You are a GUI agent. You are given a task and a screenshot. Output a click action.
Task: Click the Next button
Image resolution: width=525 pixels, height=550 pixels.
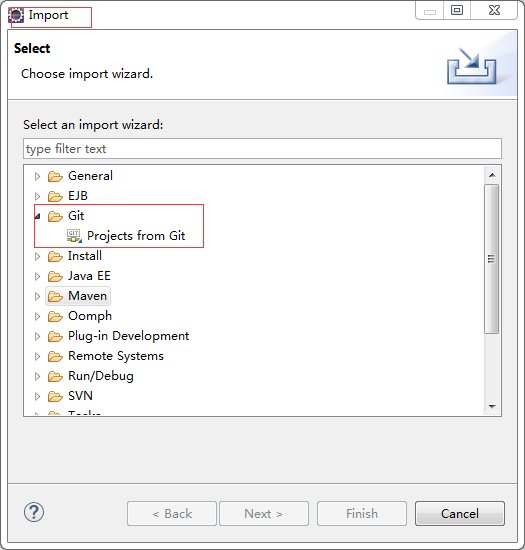[264, 514]
